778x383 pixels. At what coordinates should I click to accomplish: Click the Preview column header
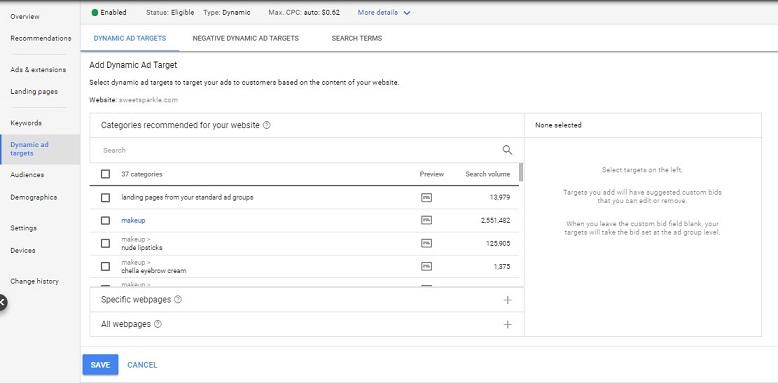432,174
